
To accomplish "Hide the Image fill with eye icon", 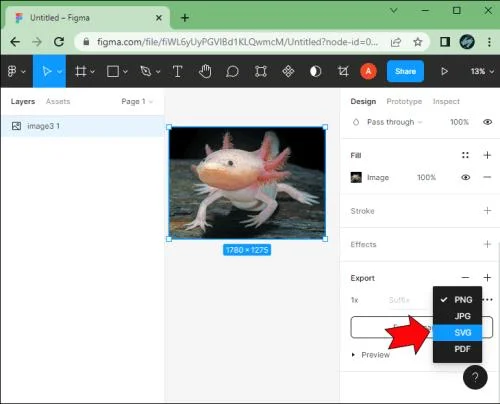I will coord(466,177).
